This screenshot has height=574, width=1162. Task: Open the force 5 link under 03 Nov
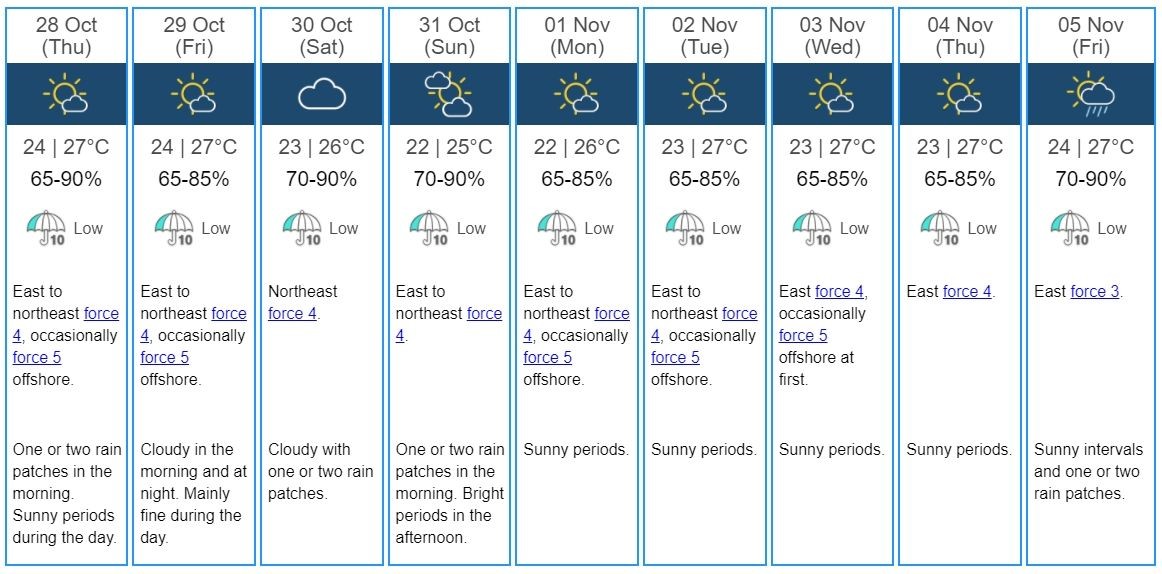click(803, 336)
